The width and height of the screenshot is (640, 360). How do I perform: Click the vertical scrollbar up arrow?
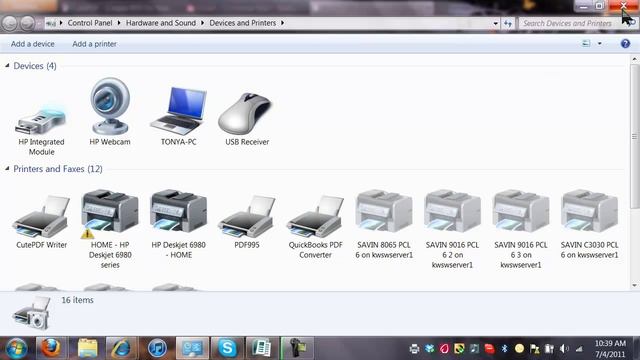(634, 59)
